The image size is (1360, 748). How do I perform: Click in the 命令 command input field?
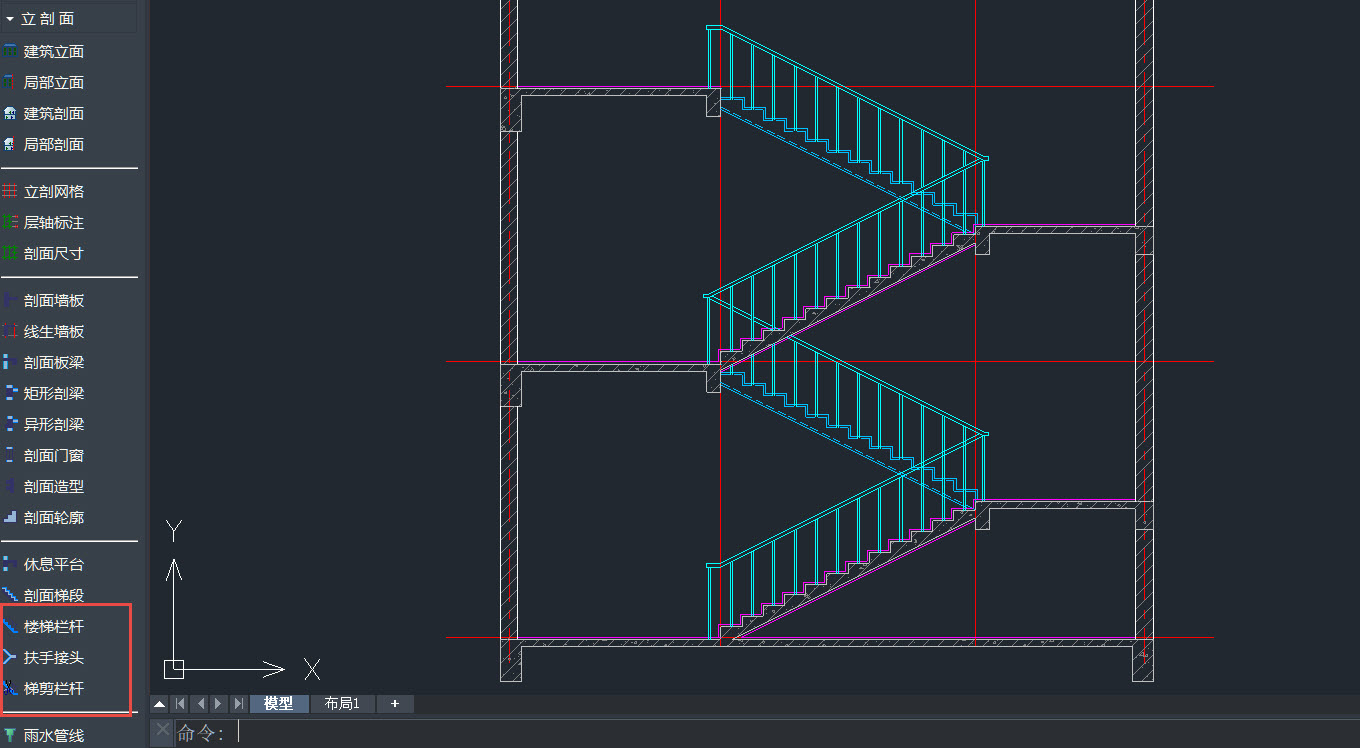tap(700, 733)
